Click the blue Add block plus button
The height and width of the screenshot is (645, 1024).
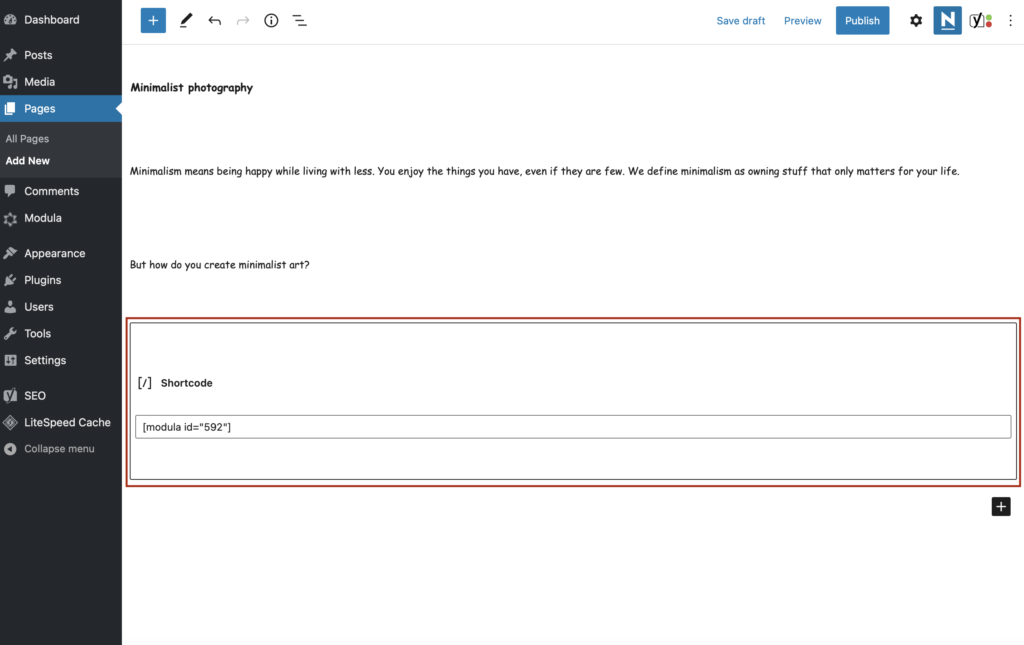[153, 21]
